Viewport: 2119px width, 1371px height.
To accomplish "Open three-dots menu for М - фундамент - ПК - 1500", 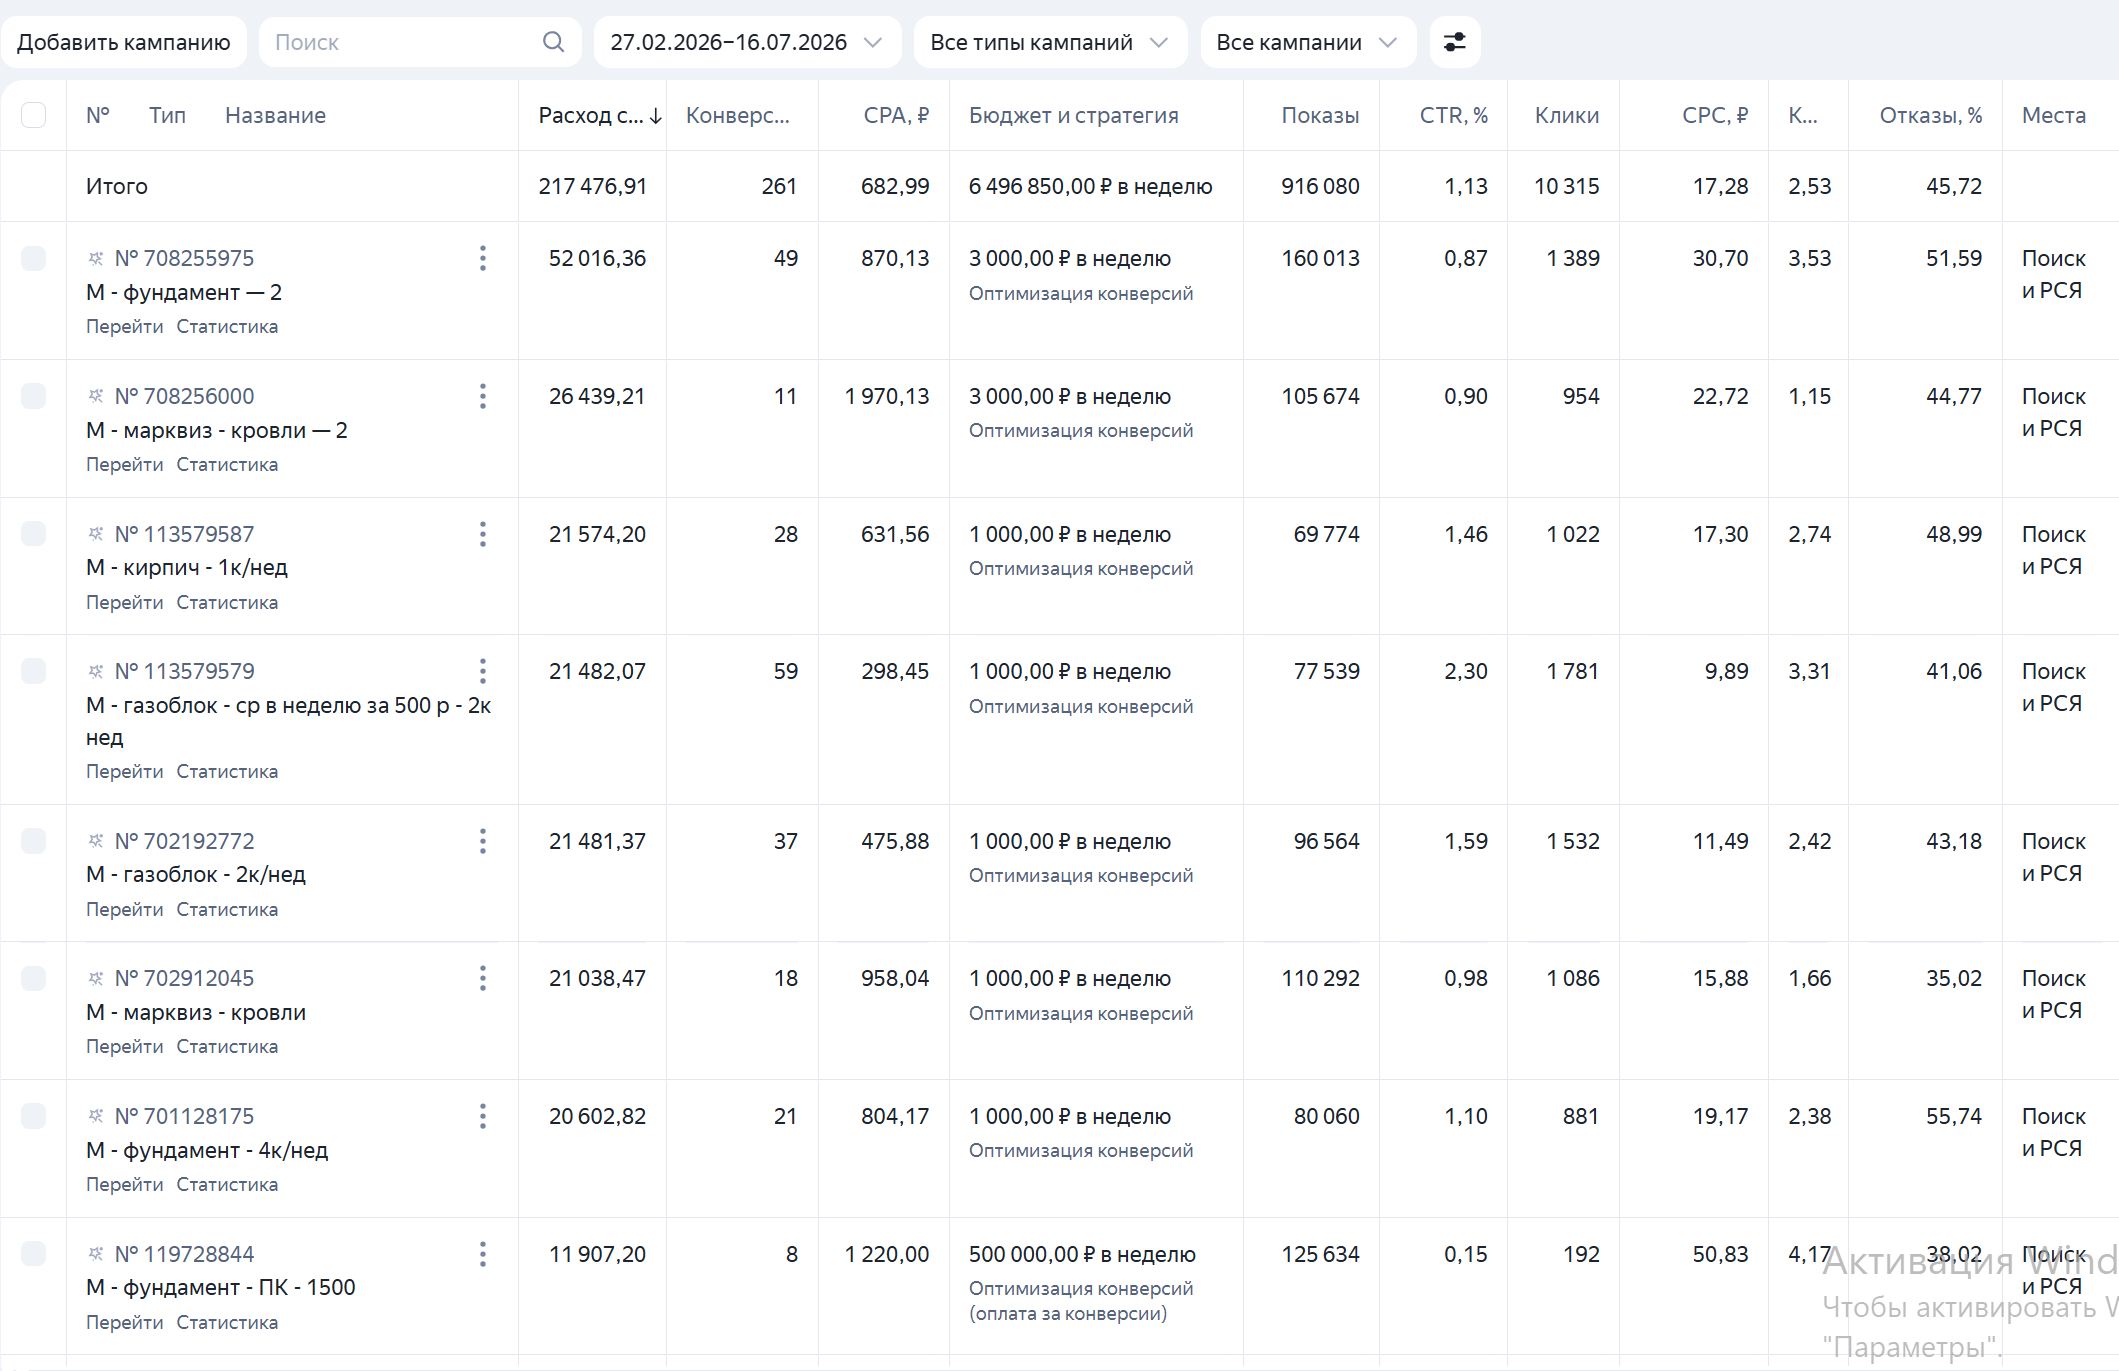I will pyautogui.click(x=482, y=1254).
